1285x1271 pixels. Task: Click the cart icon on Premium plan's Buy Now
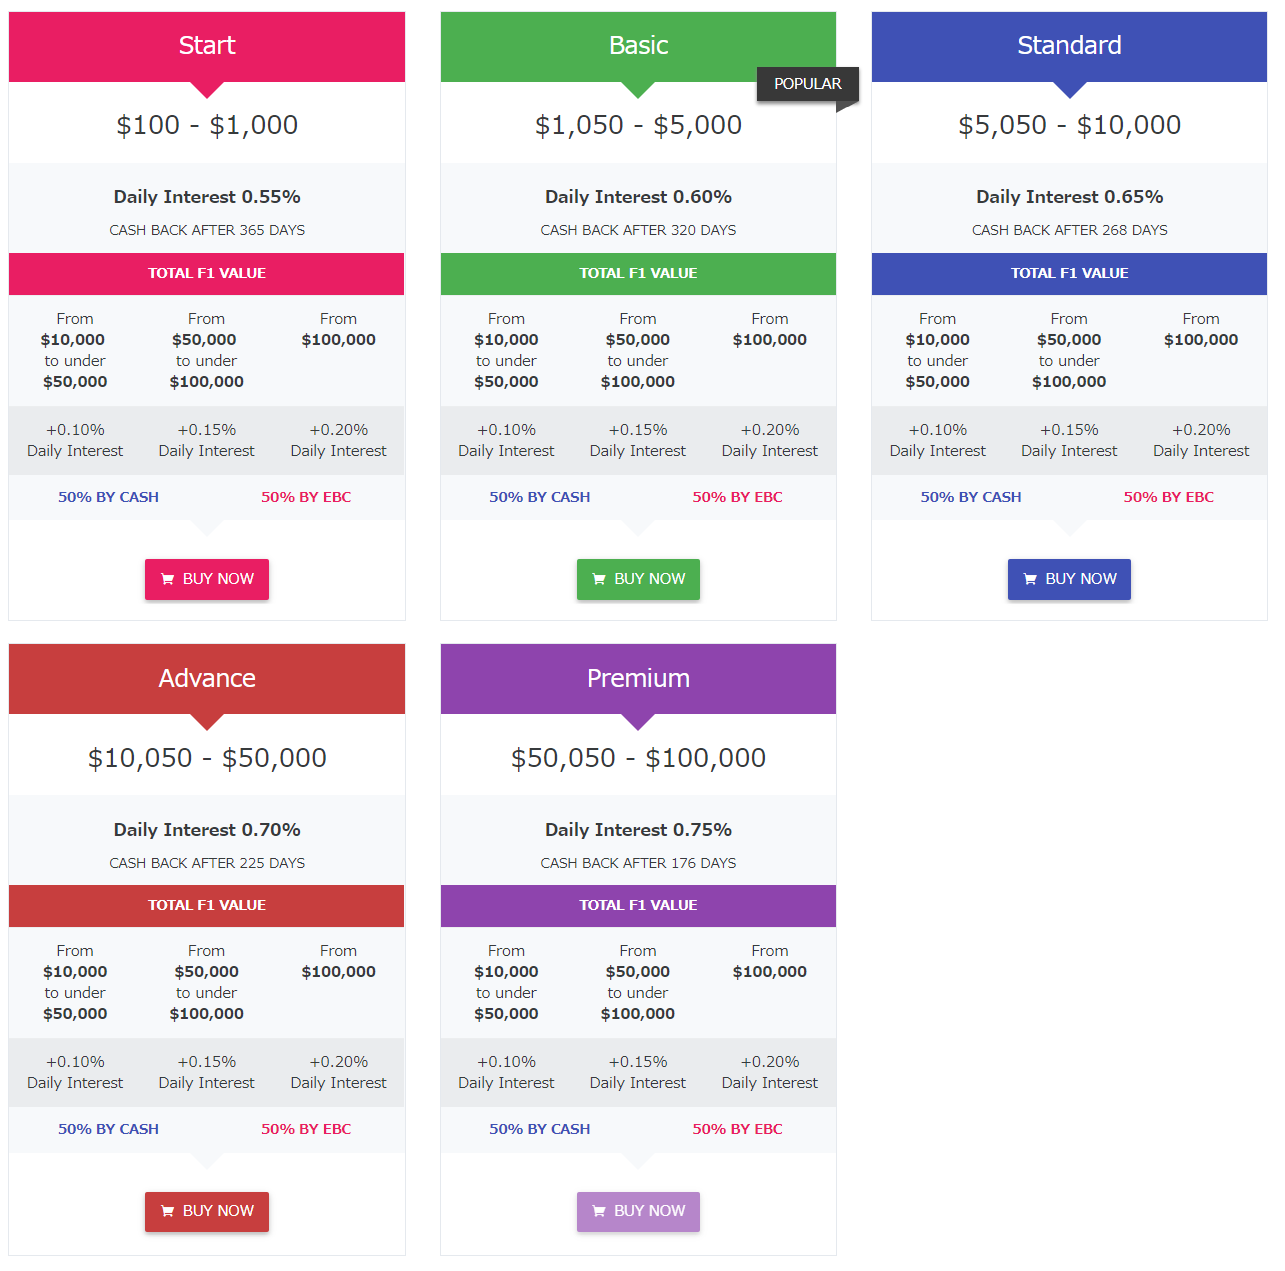[599, 1211]
